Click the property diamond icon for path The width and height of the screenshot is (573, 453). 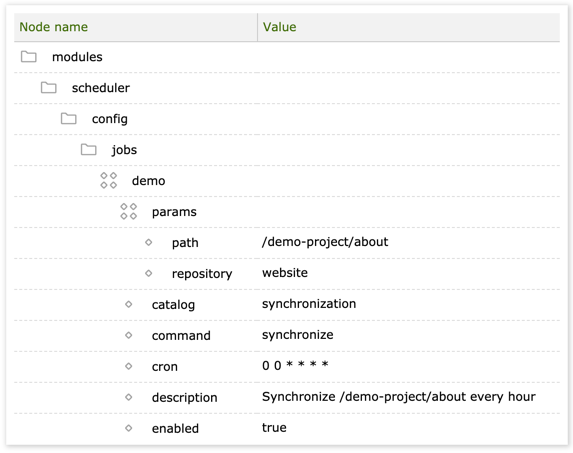tap(148, 242)
